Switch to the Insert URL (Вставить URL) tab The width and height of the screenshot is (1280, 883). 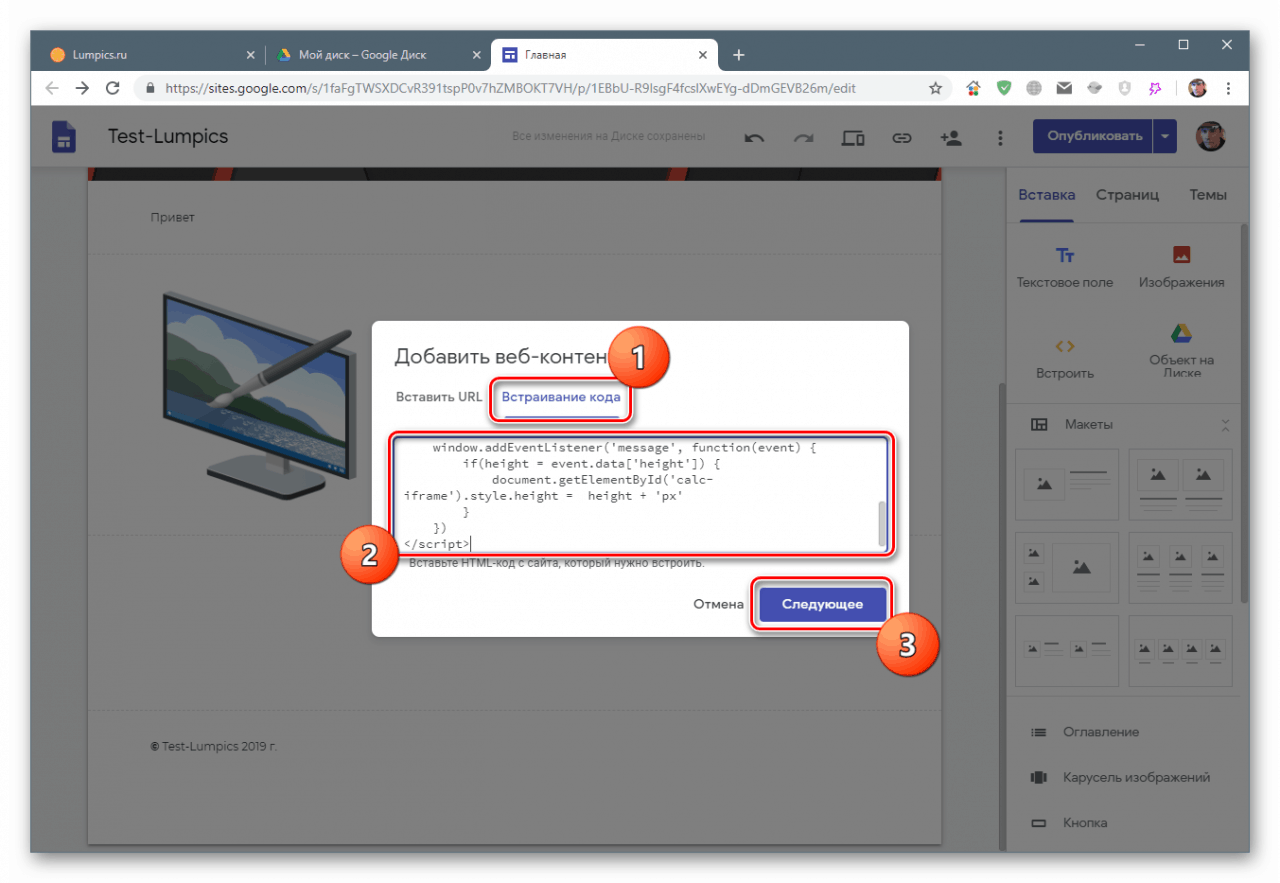tap(439, 397)
